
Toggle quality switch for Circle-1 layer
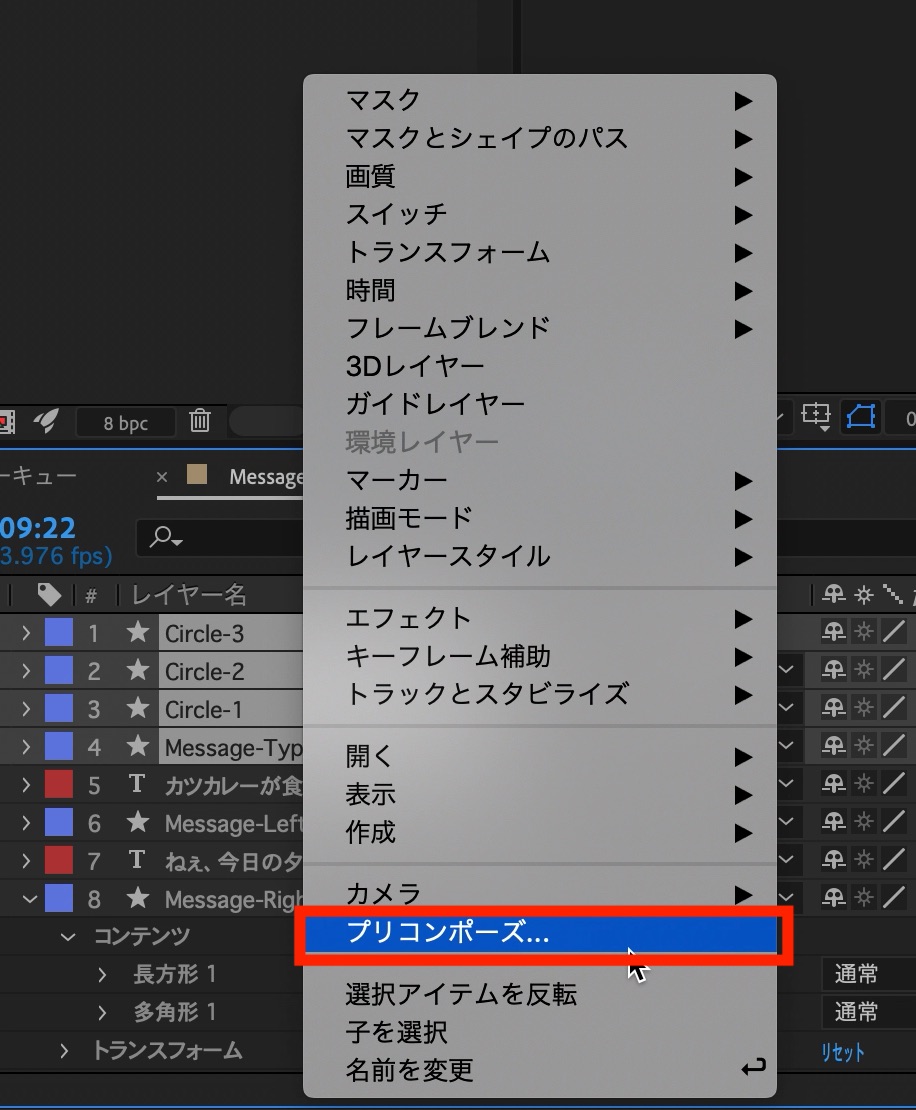(894, 708)
